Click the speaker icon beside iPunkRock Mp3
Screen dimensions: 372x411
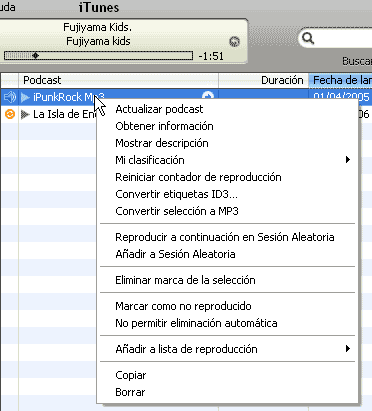10,97
